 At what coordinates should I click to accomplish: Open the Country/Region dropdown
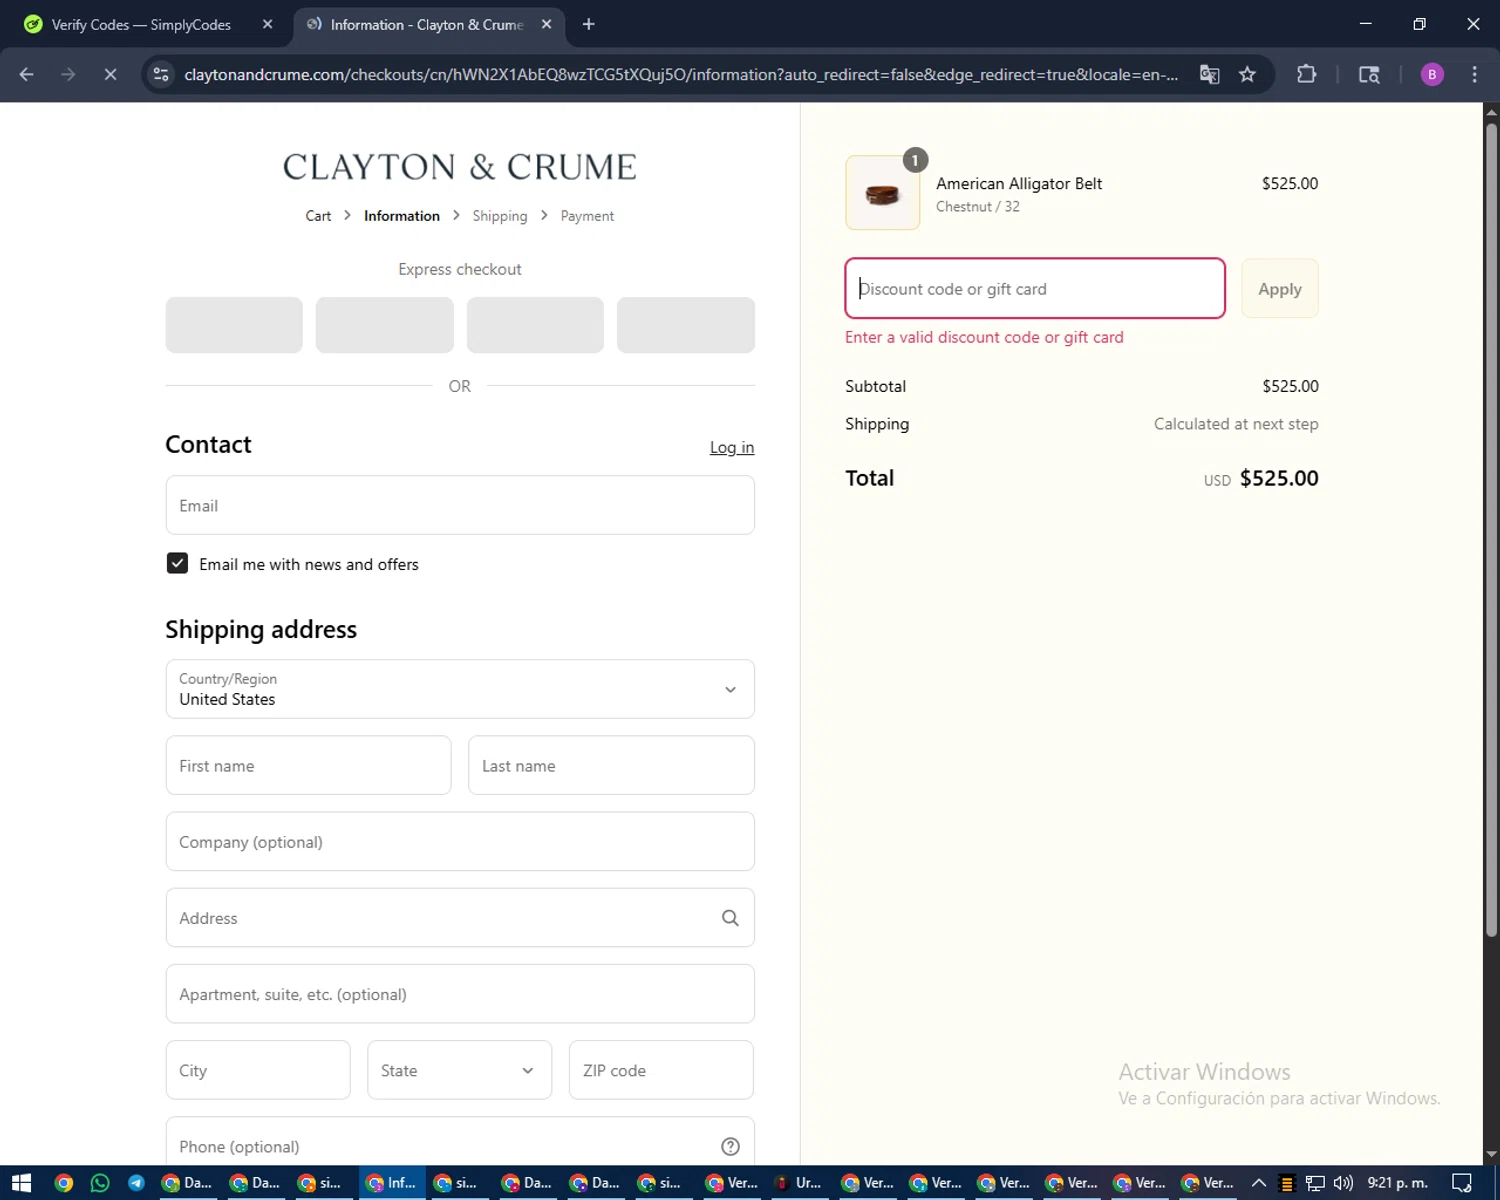(x=460, y=689)
